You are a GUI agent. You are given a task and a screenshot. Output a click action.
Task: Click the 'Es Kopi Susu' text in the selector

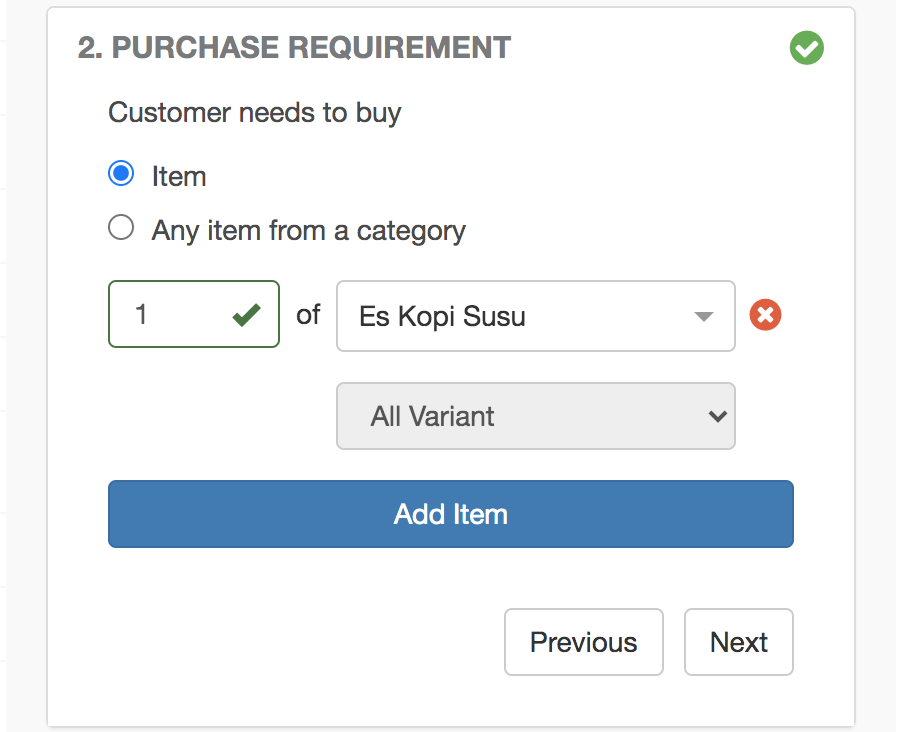[x=442, y=317]
